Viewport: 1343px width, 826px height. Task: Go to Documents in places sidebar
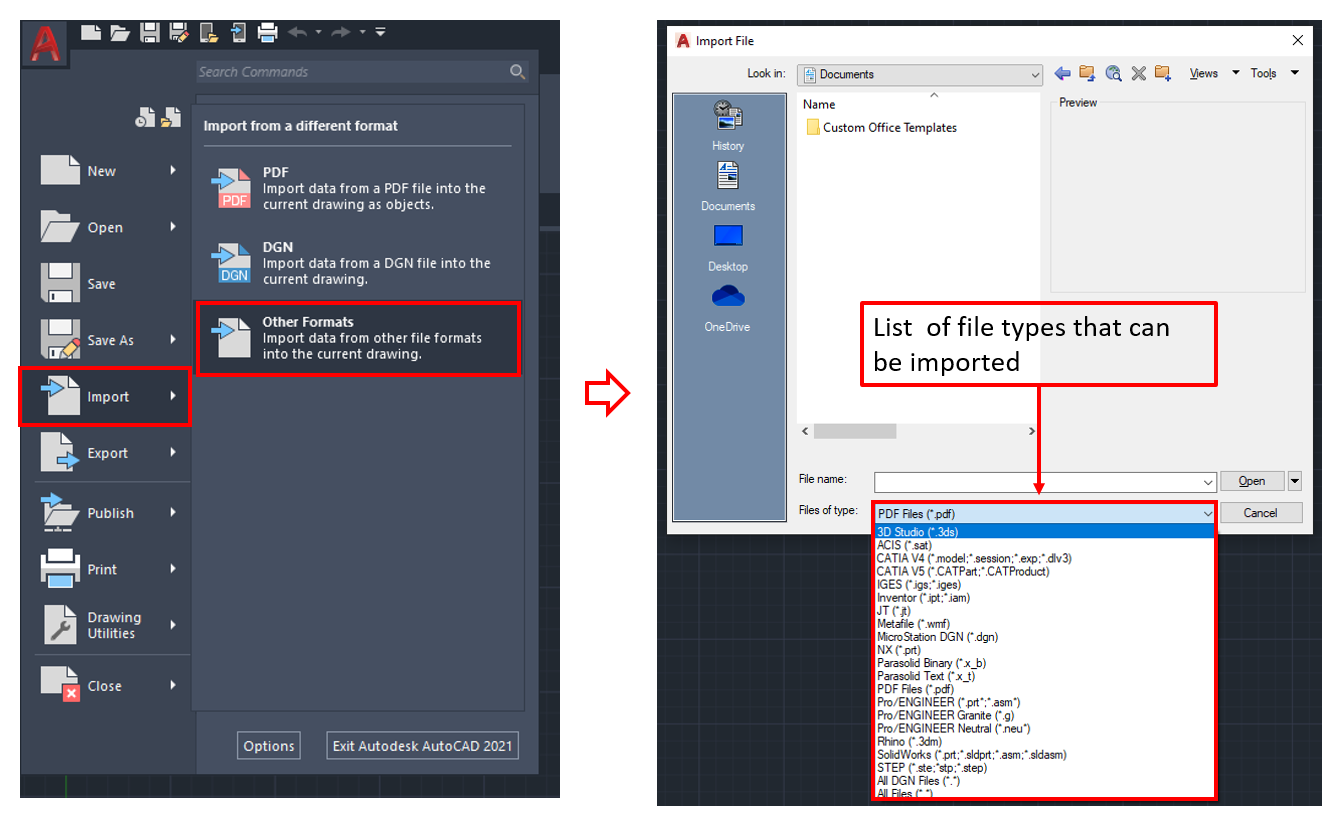[x=728, y=187]
